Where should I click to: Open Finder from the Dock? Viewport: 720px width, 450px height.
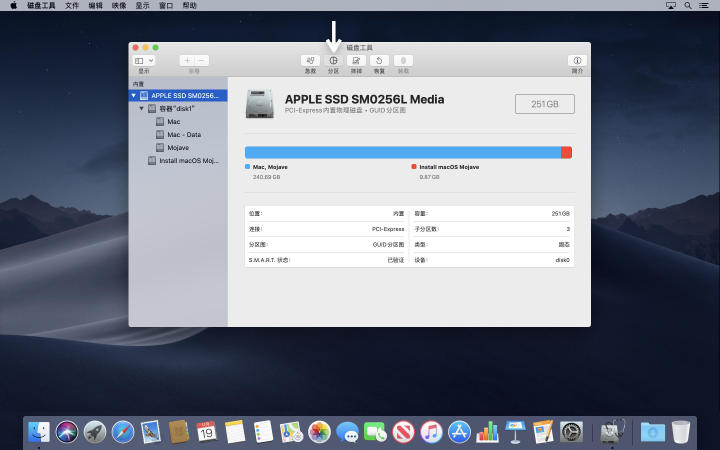pos(39,432)
